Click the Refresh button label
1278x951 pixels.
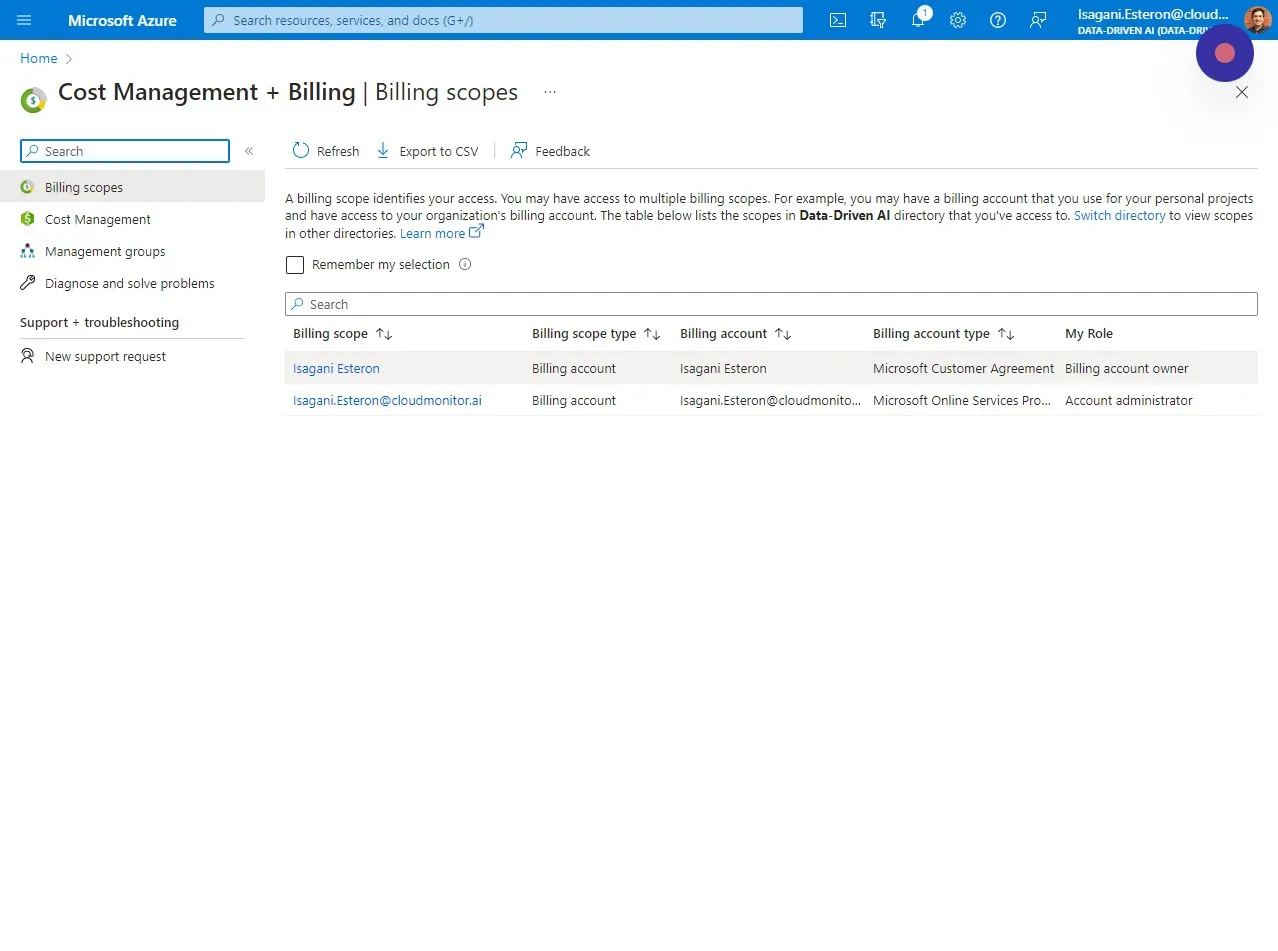(x=338, y=151)
